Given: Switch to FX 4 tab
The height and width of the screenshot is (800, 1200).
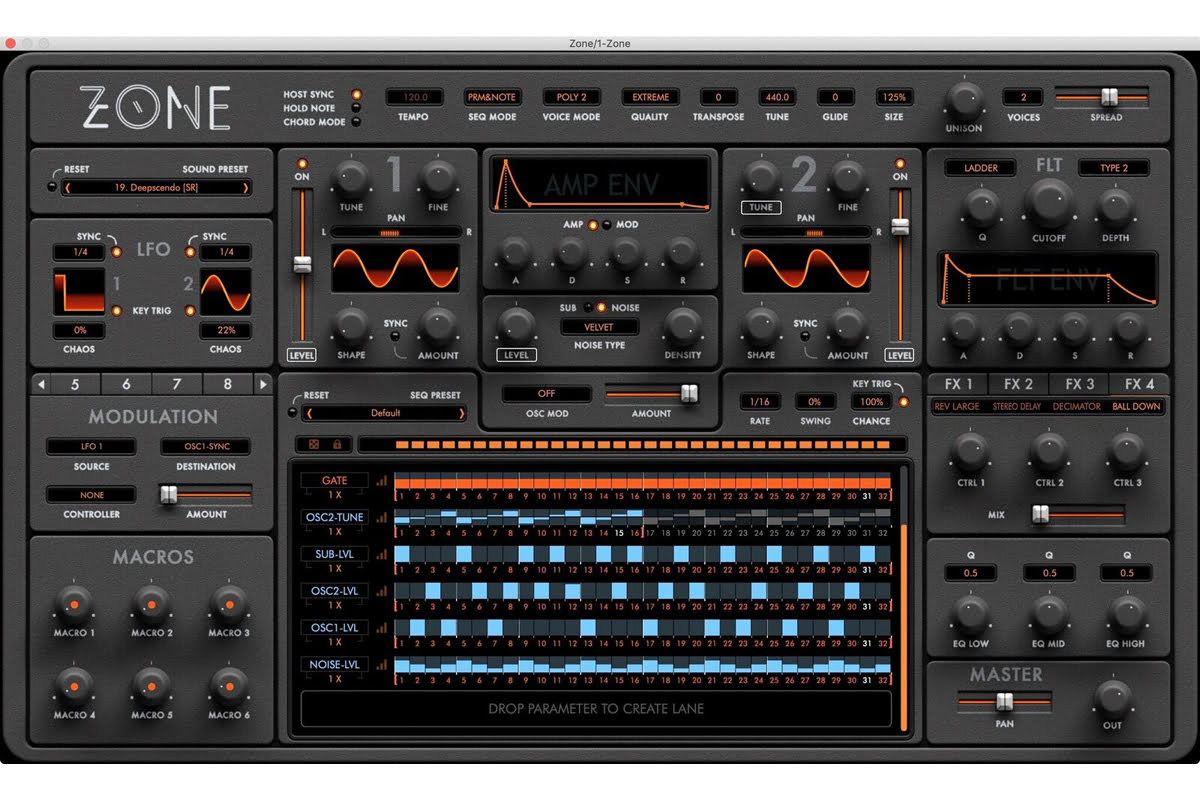Looking at the screenshot, I should pos(1139,384).
